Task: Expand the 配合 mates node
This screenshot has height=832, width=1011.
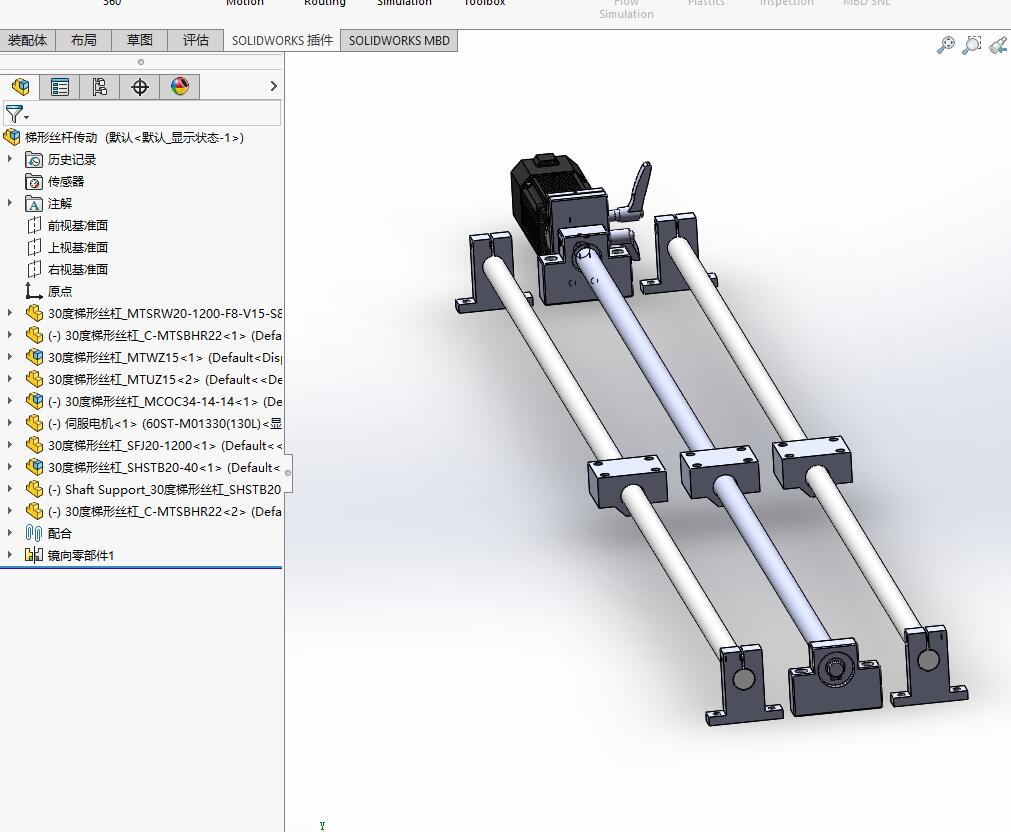Action: click(10, 533)
